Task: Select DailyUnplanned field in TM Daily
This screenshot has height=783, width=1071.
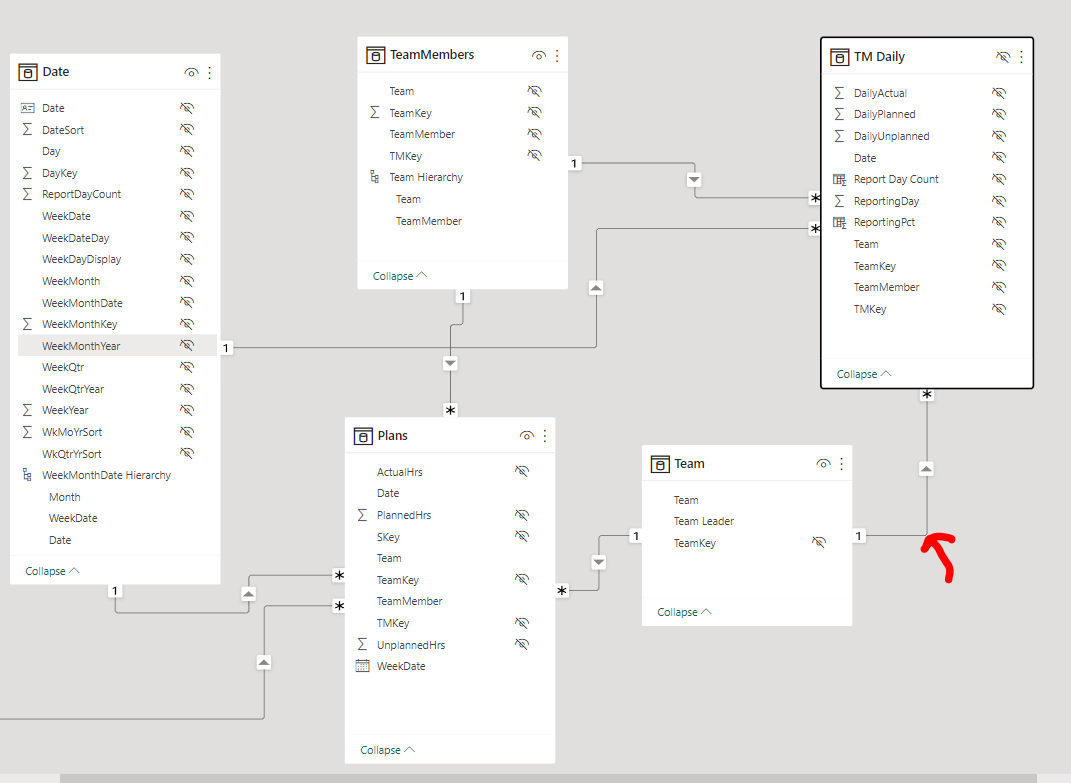Action: point(891,137)
